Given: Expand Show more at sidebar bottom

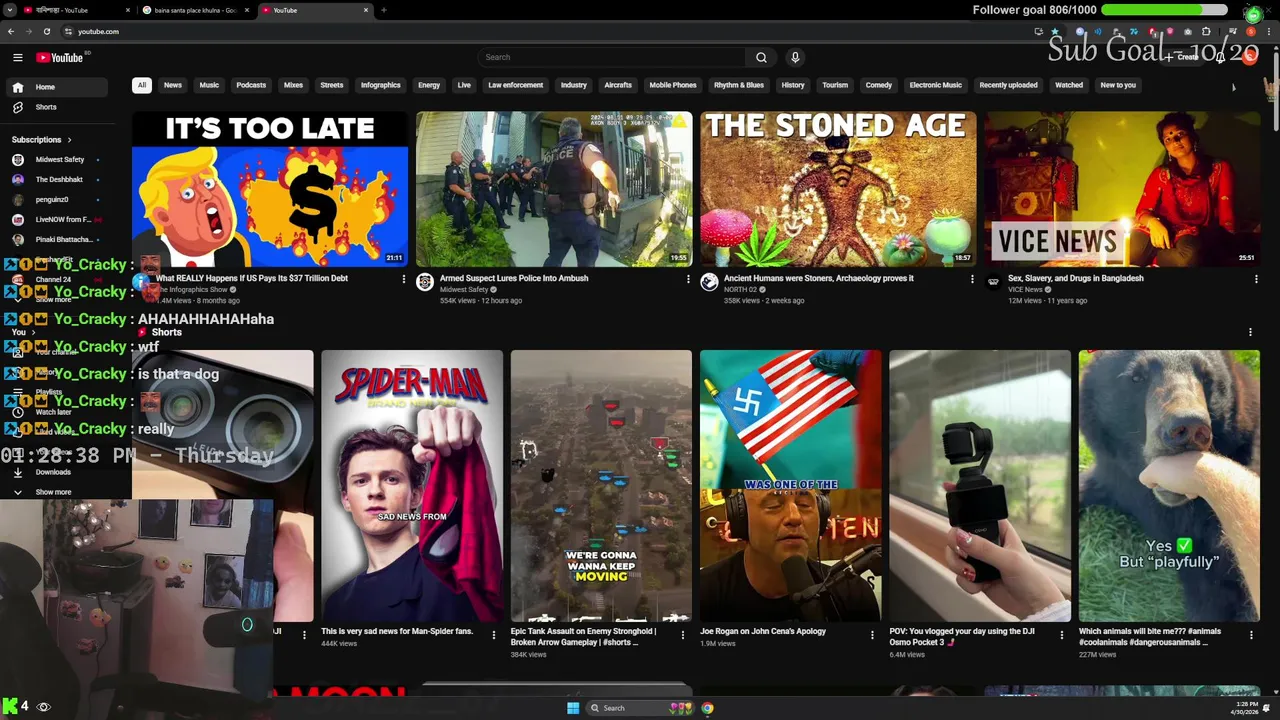Looking at the screenshot, I should pyautogui.click(x=53, y=492).
